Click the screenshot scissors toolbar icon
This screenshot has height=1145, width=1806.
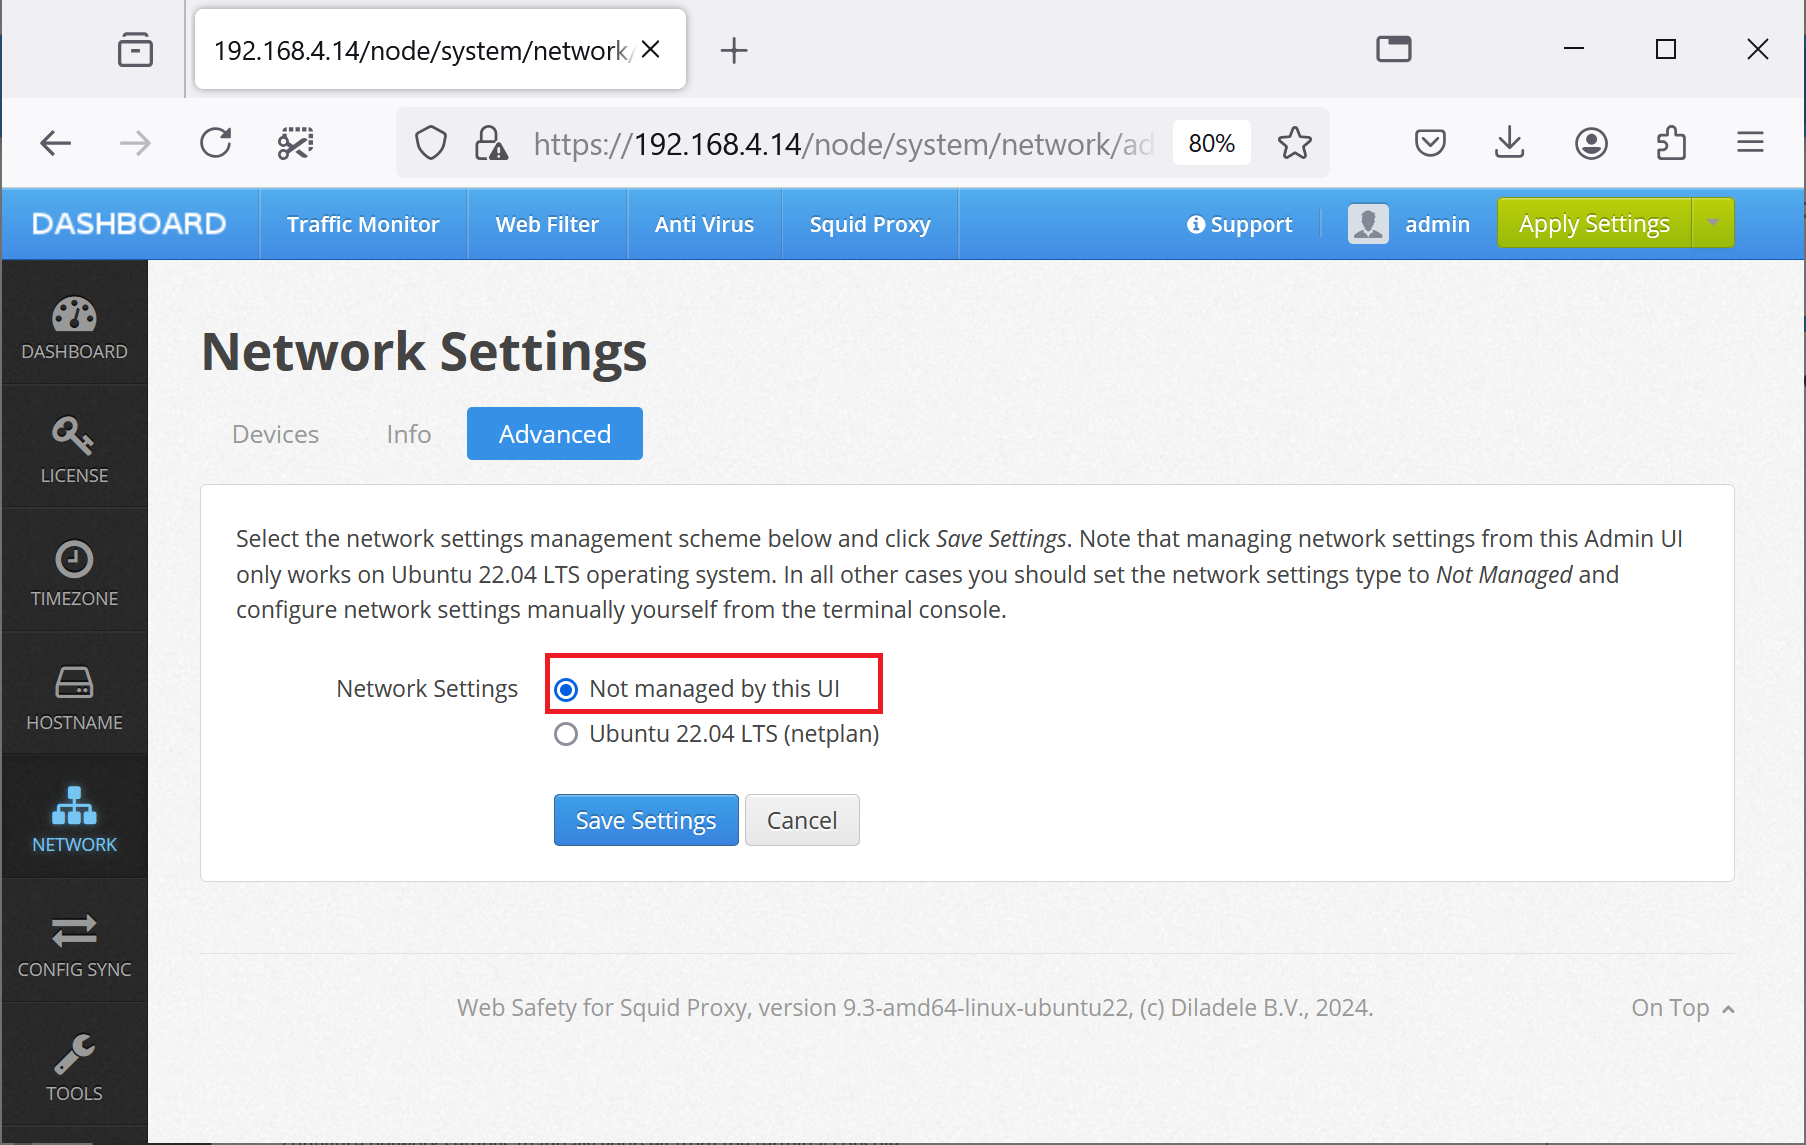coord(295,144)
